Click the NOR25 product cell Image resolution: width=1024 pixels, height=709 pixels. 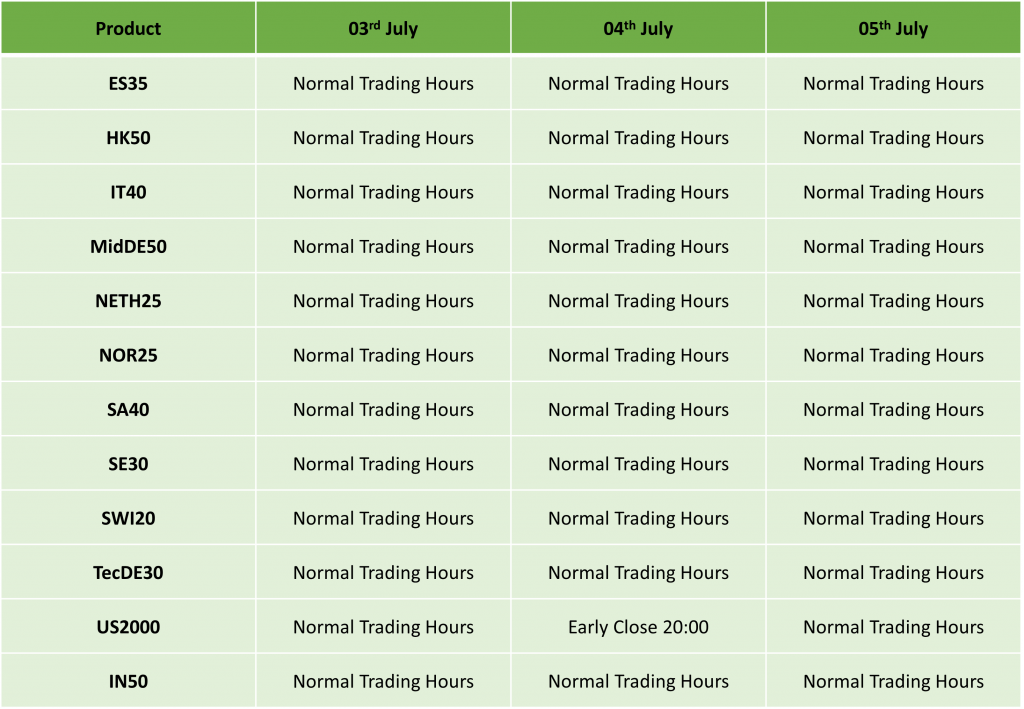tap(128, 355)
